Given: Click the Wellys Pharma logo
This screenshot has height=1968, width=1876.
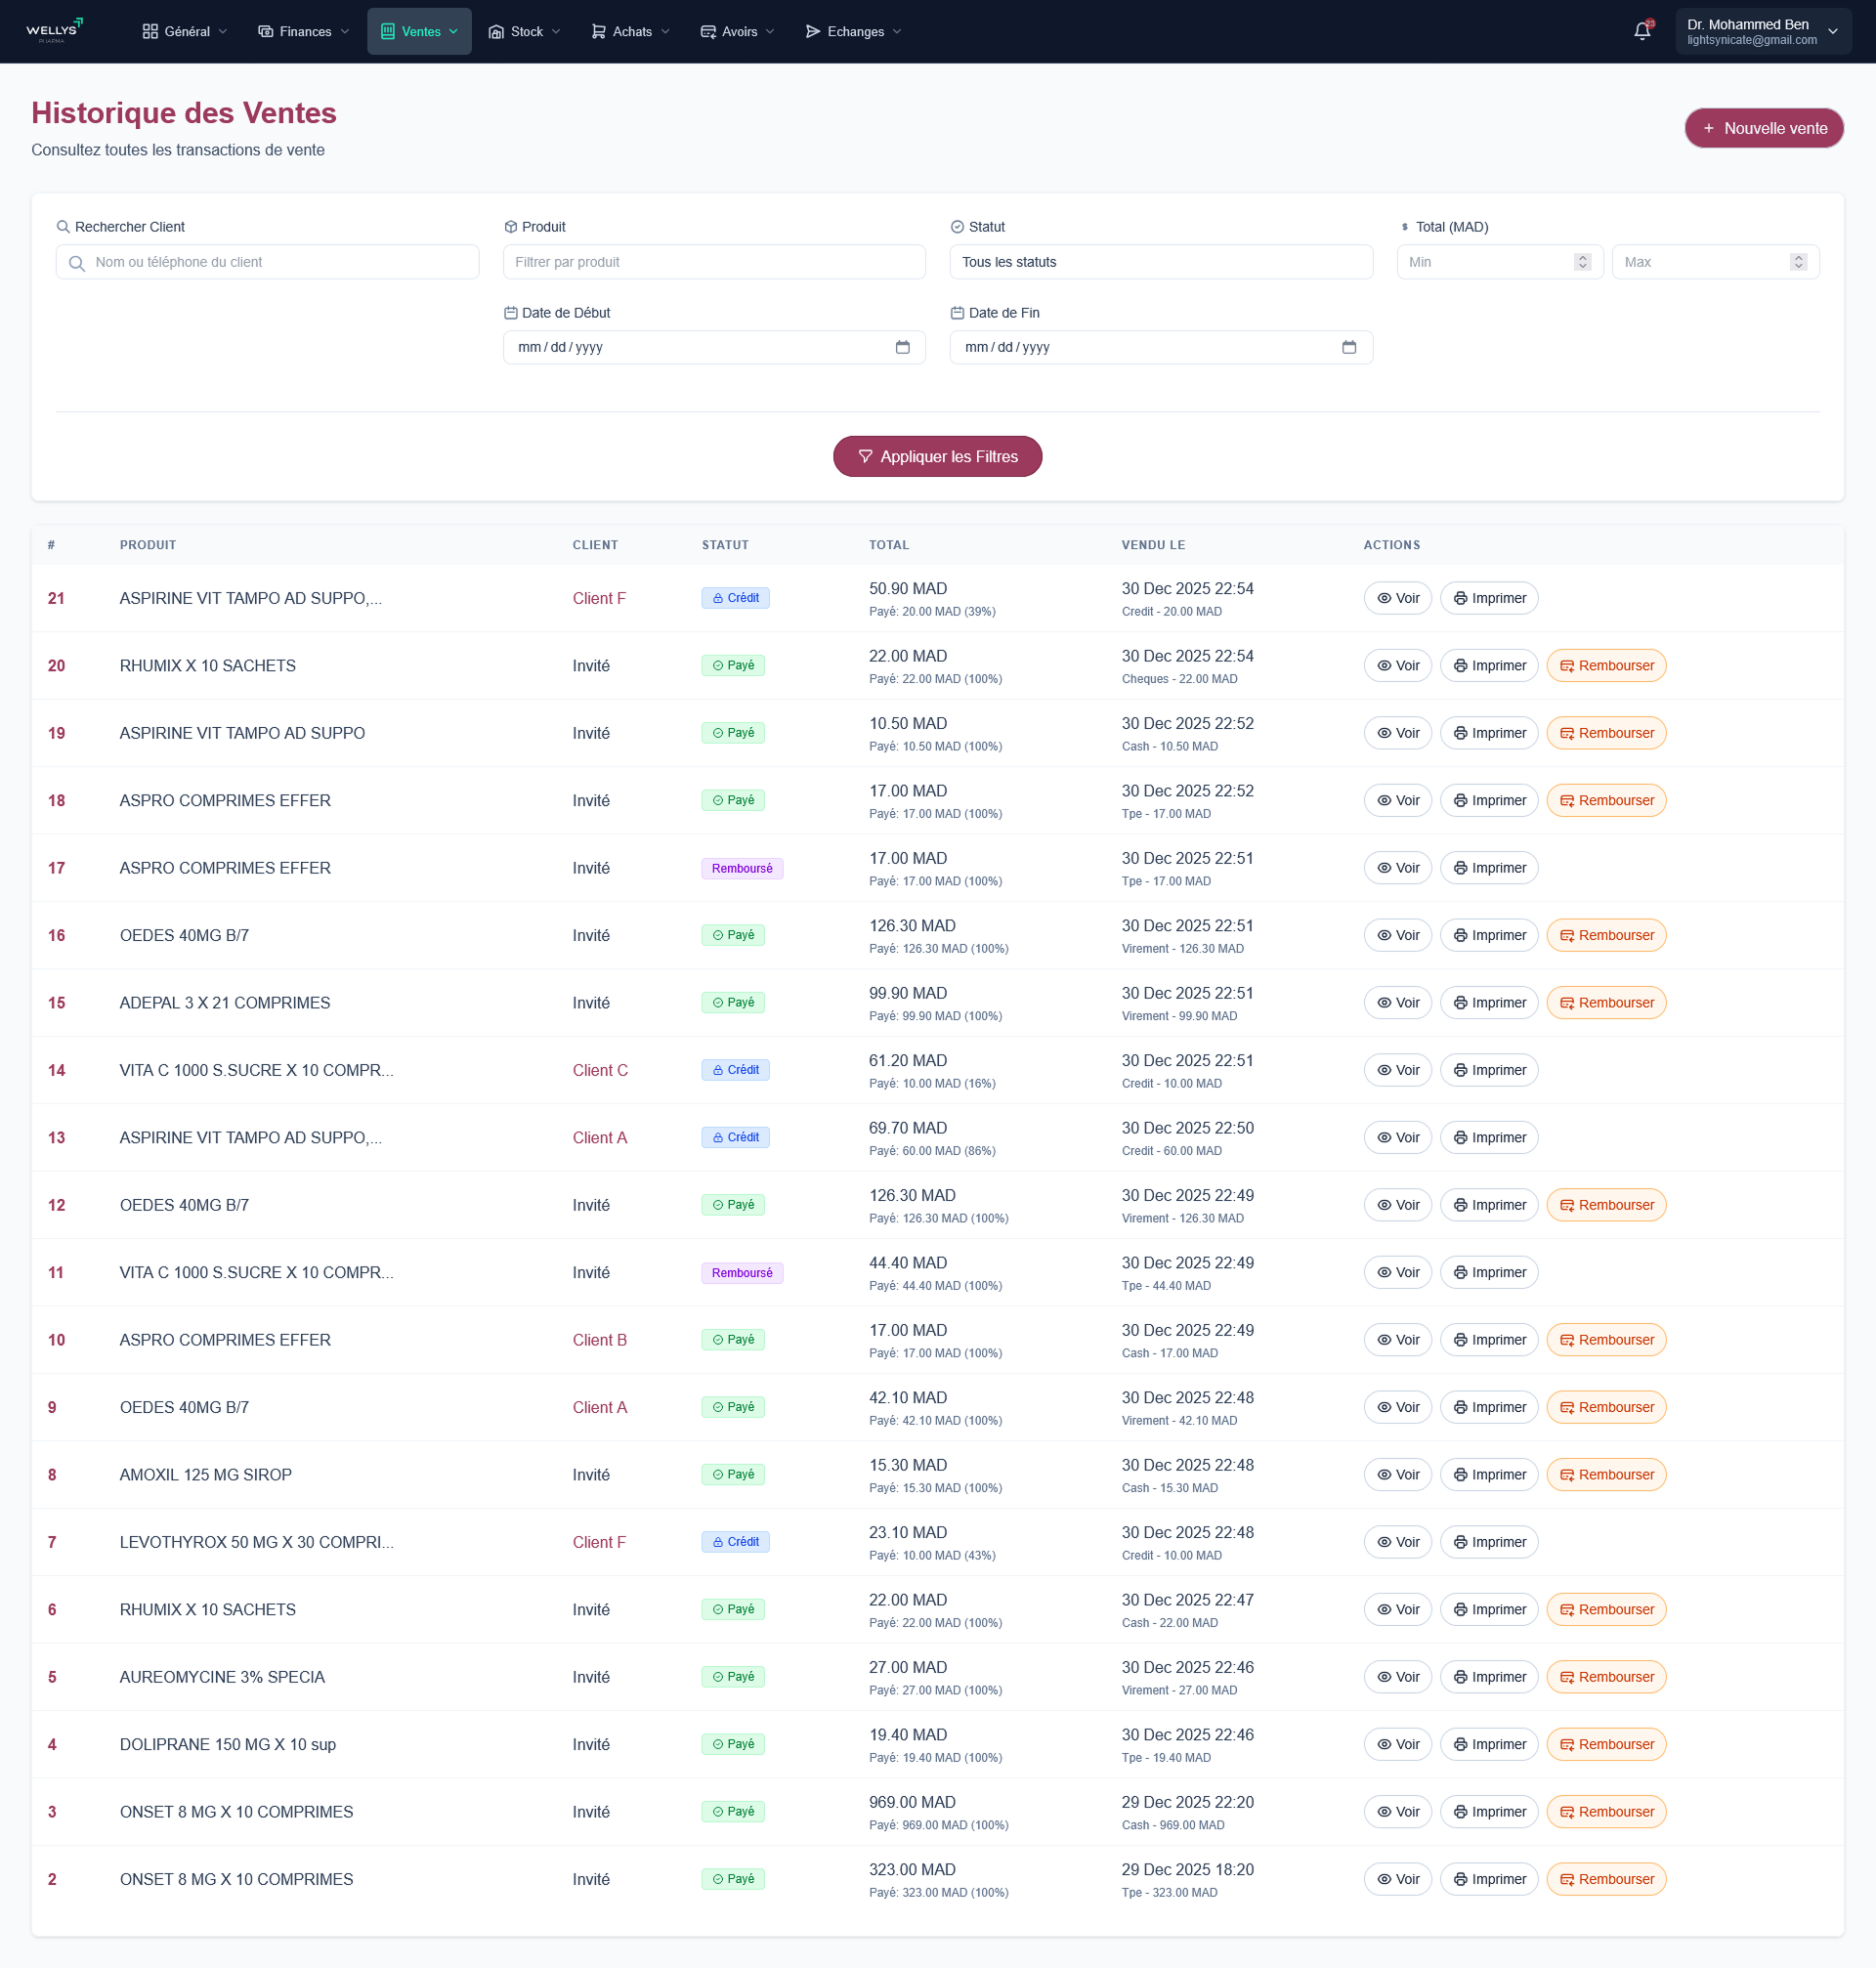Looking at the screenshot, I should click(x=54, y=30).
